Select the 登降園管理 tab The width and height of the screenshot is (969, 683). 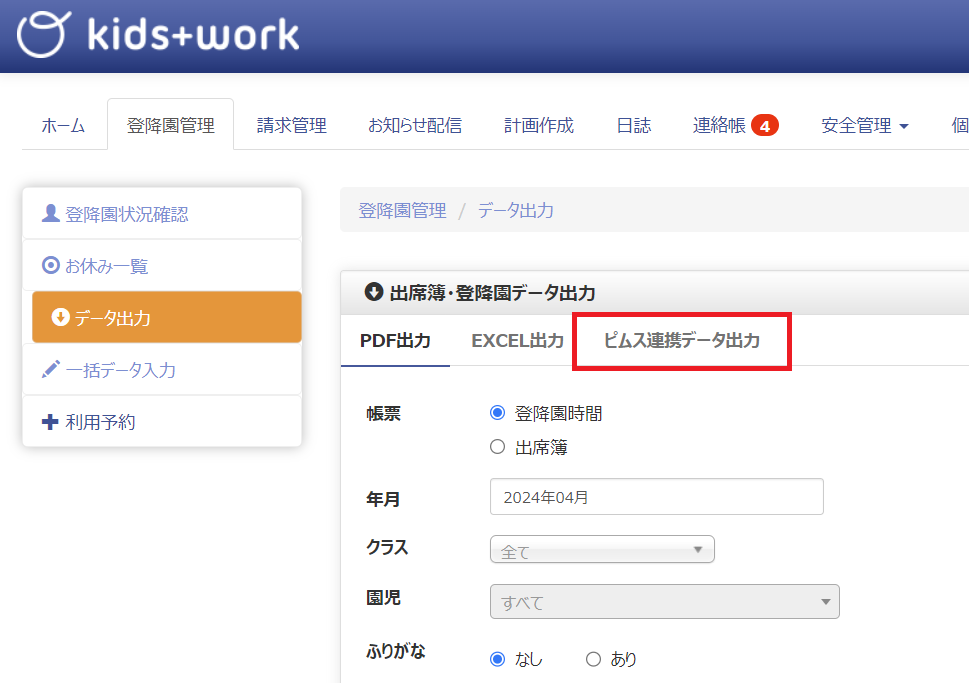(x=171, y=125)
